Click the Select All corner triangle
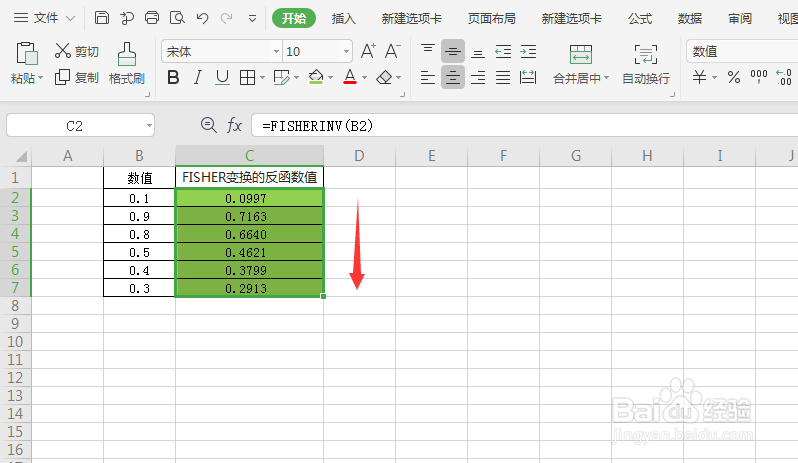The image size is (798, 463). tap(21, 156)
